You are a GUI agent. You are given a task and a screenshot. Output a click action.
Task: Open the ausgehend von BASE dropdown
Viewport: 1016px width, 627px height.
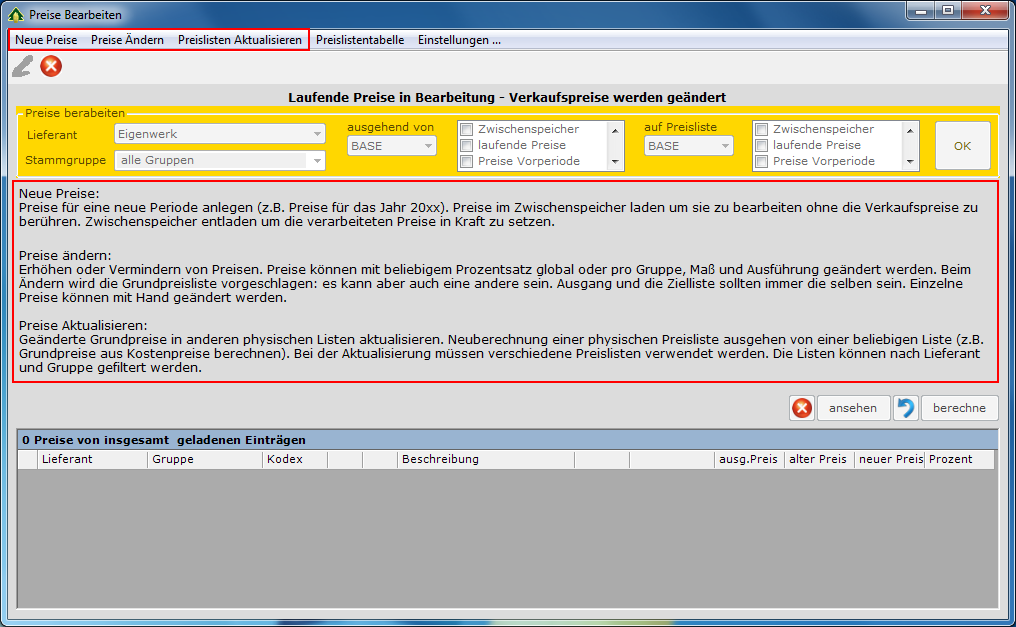392,146
